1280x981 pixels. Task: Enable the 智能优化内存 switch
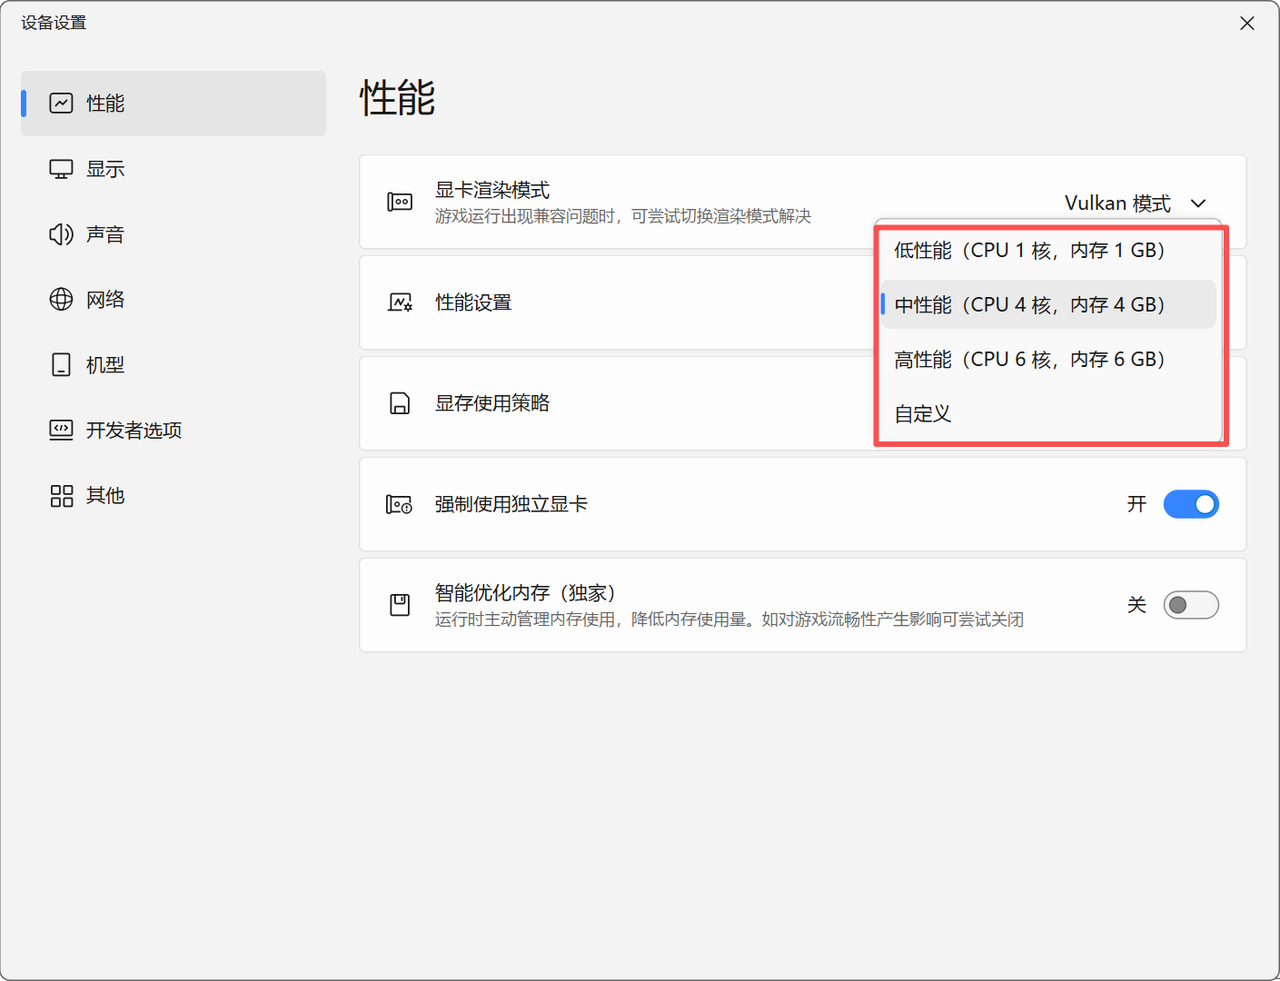click(1191, 605)
